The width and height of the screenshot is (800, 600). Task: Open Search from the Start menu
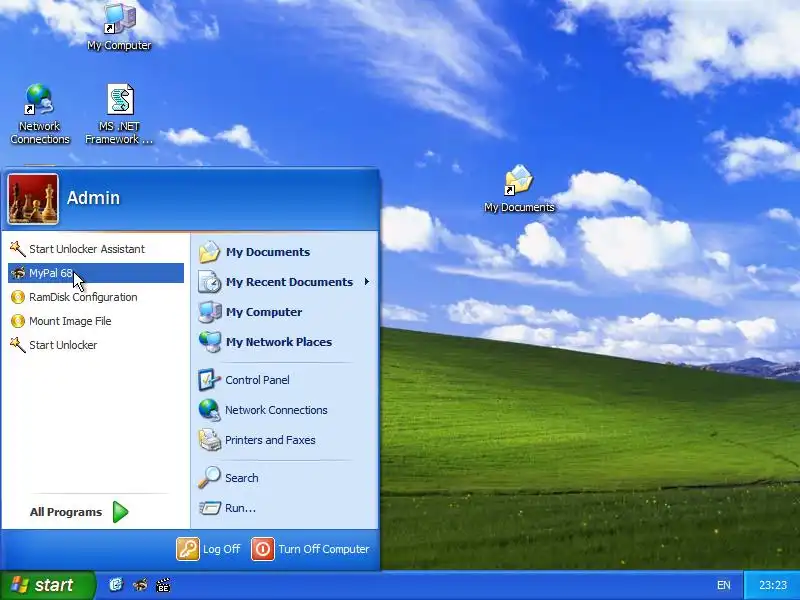pos(284,478)
